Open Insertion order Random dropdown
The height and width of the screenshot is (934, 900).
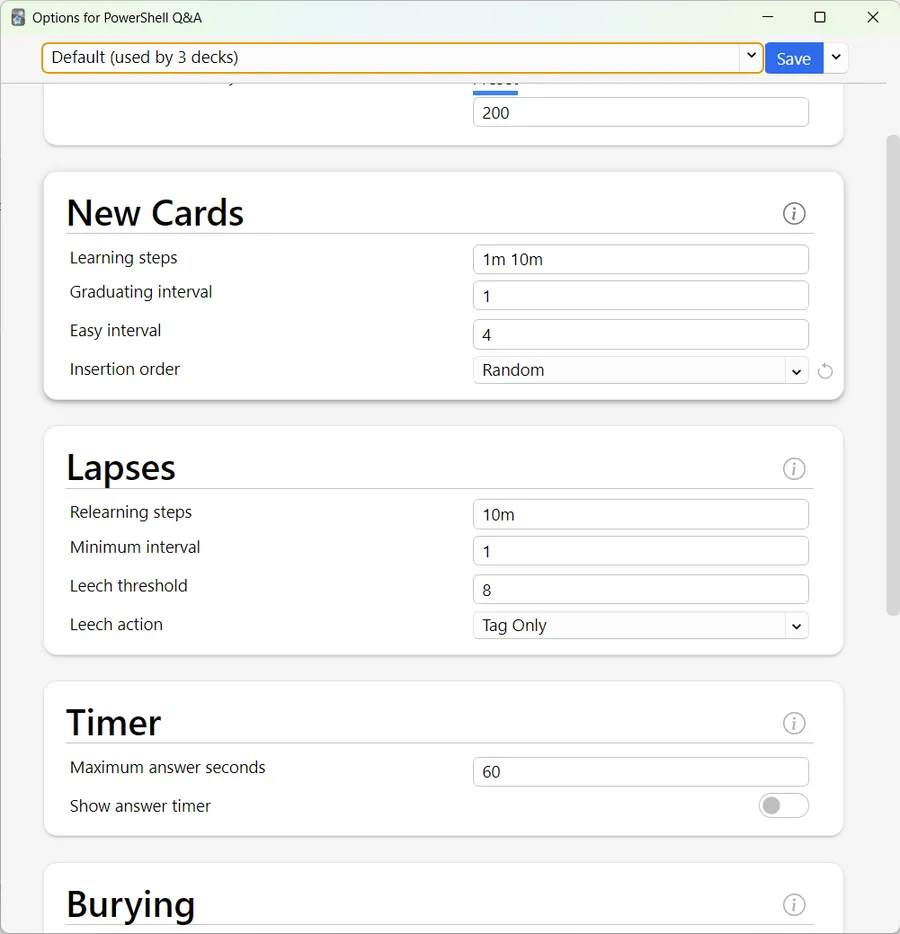point(640,370)
